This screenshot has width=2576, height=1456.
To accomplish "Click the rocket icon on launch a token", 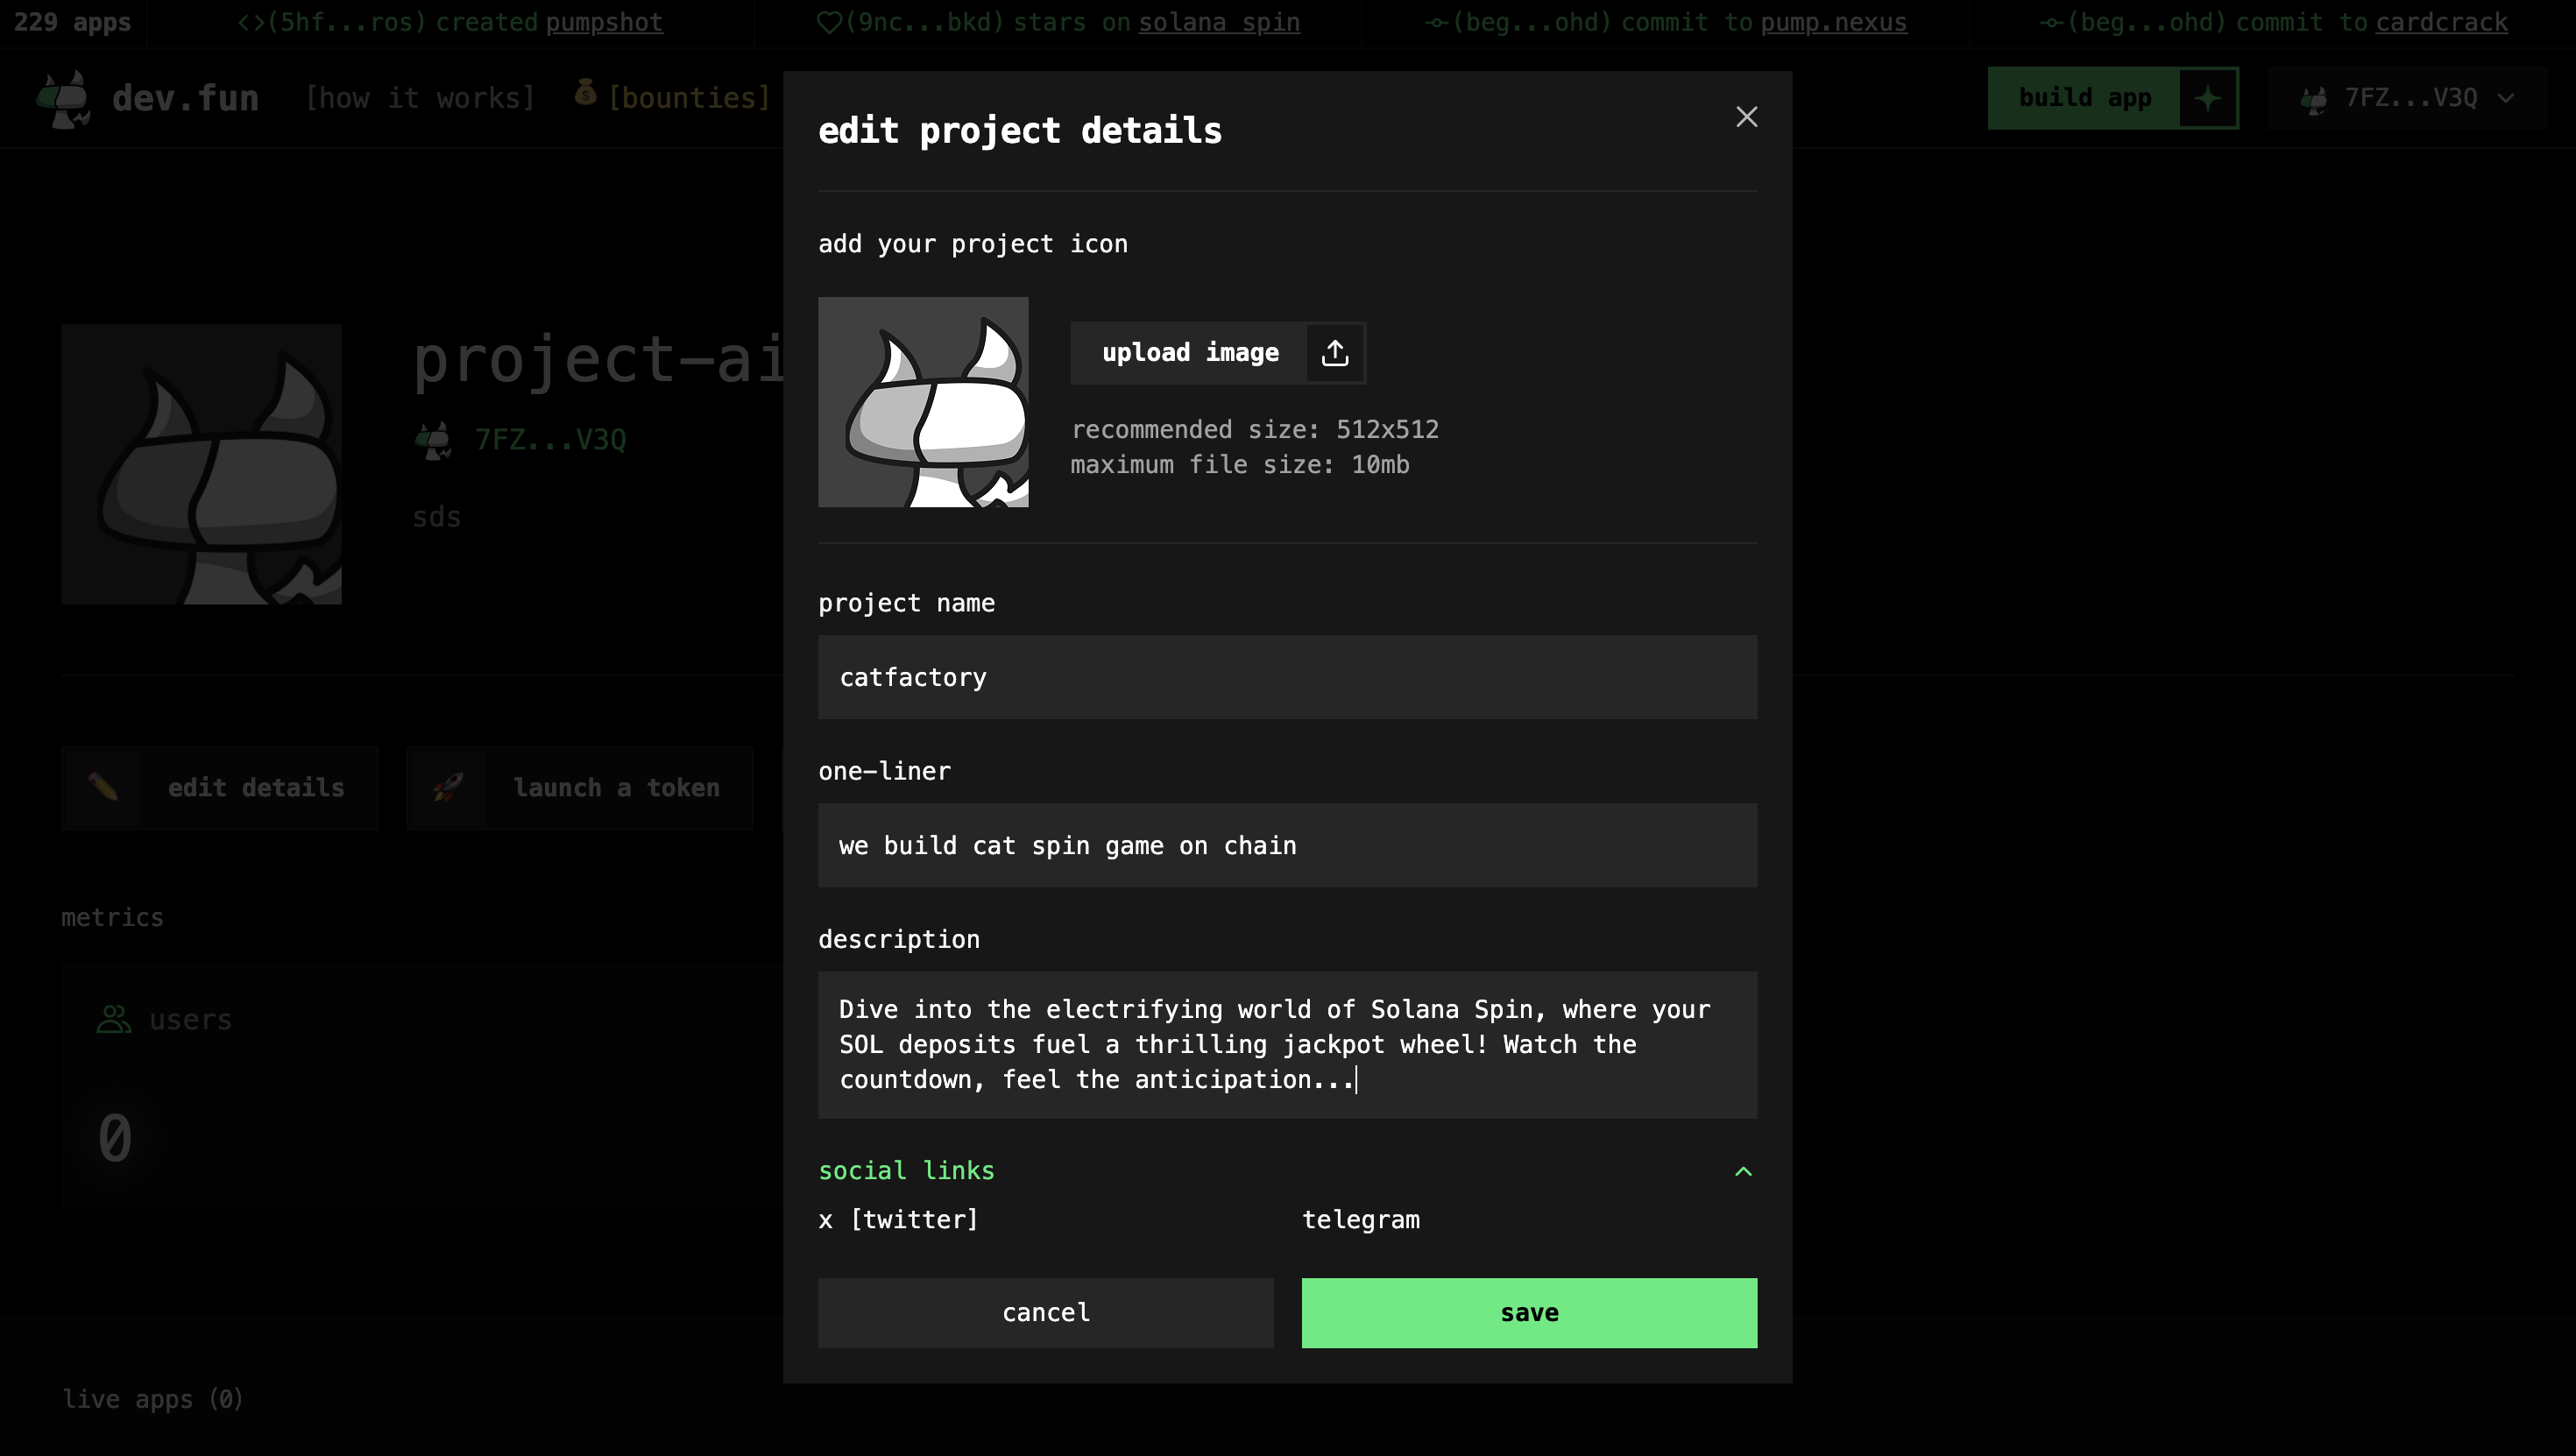I will click(x=447, y=788).
